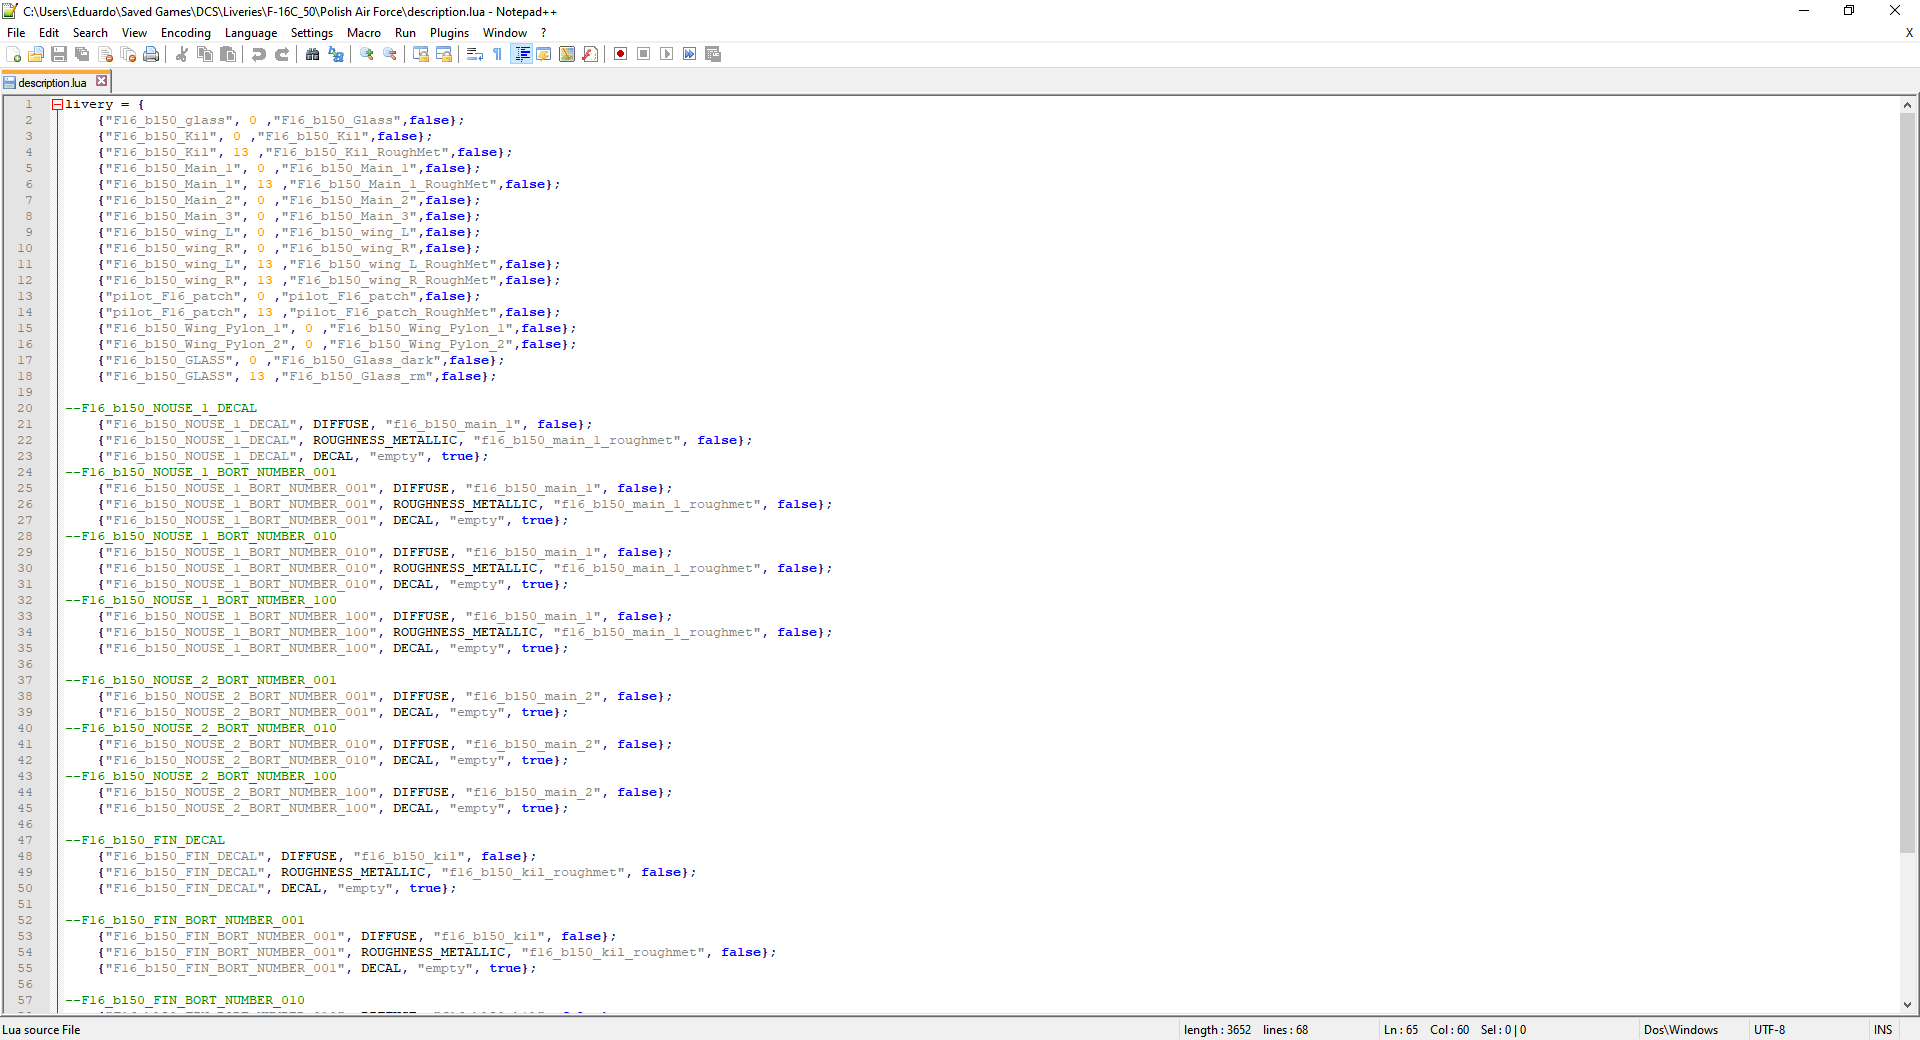1920x1040 pixels.
Task: Click the comment '--F16_b150_FIN_BORT_NUMBER_010'
Action: (x=185, y=1000)
